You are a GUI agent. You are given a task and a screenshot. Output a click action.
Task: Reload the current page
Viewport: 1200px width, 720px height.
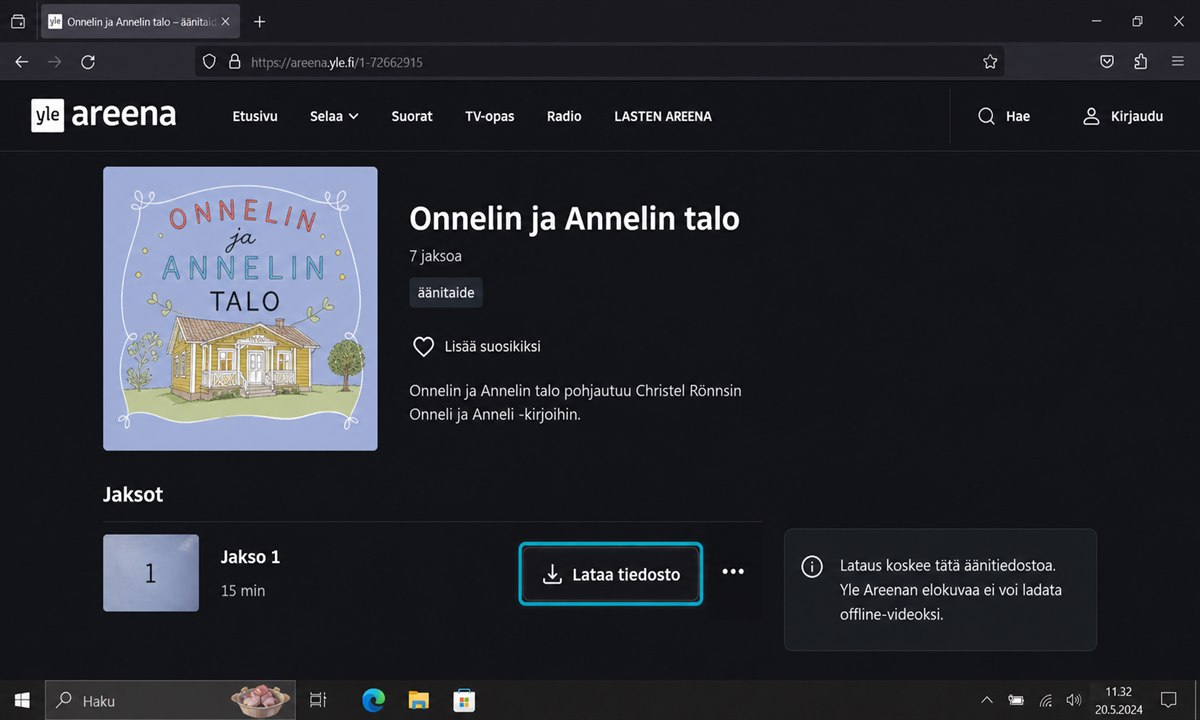pyautogui.click(x=88, y=62)
